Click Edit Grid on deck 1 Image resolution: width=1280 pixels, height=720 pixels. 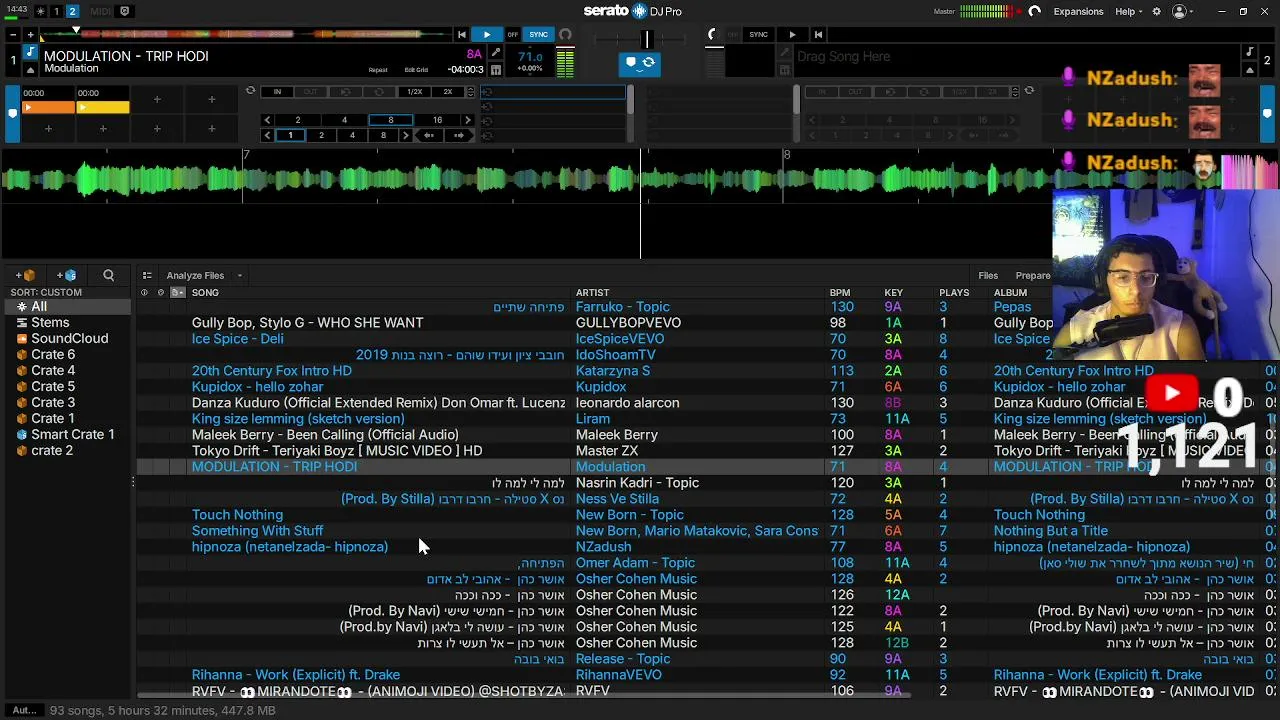coord(416,70)
